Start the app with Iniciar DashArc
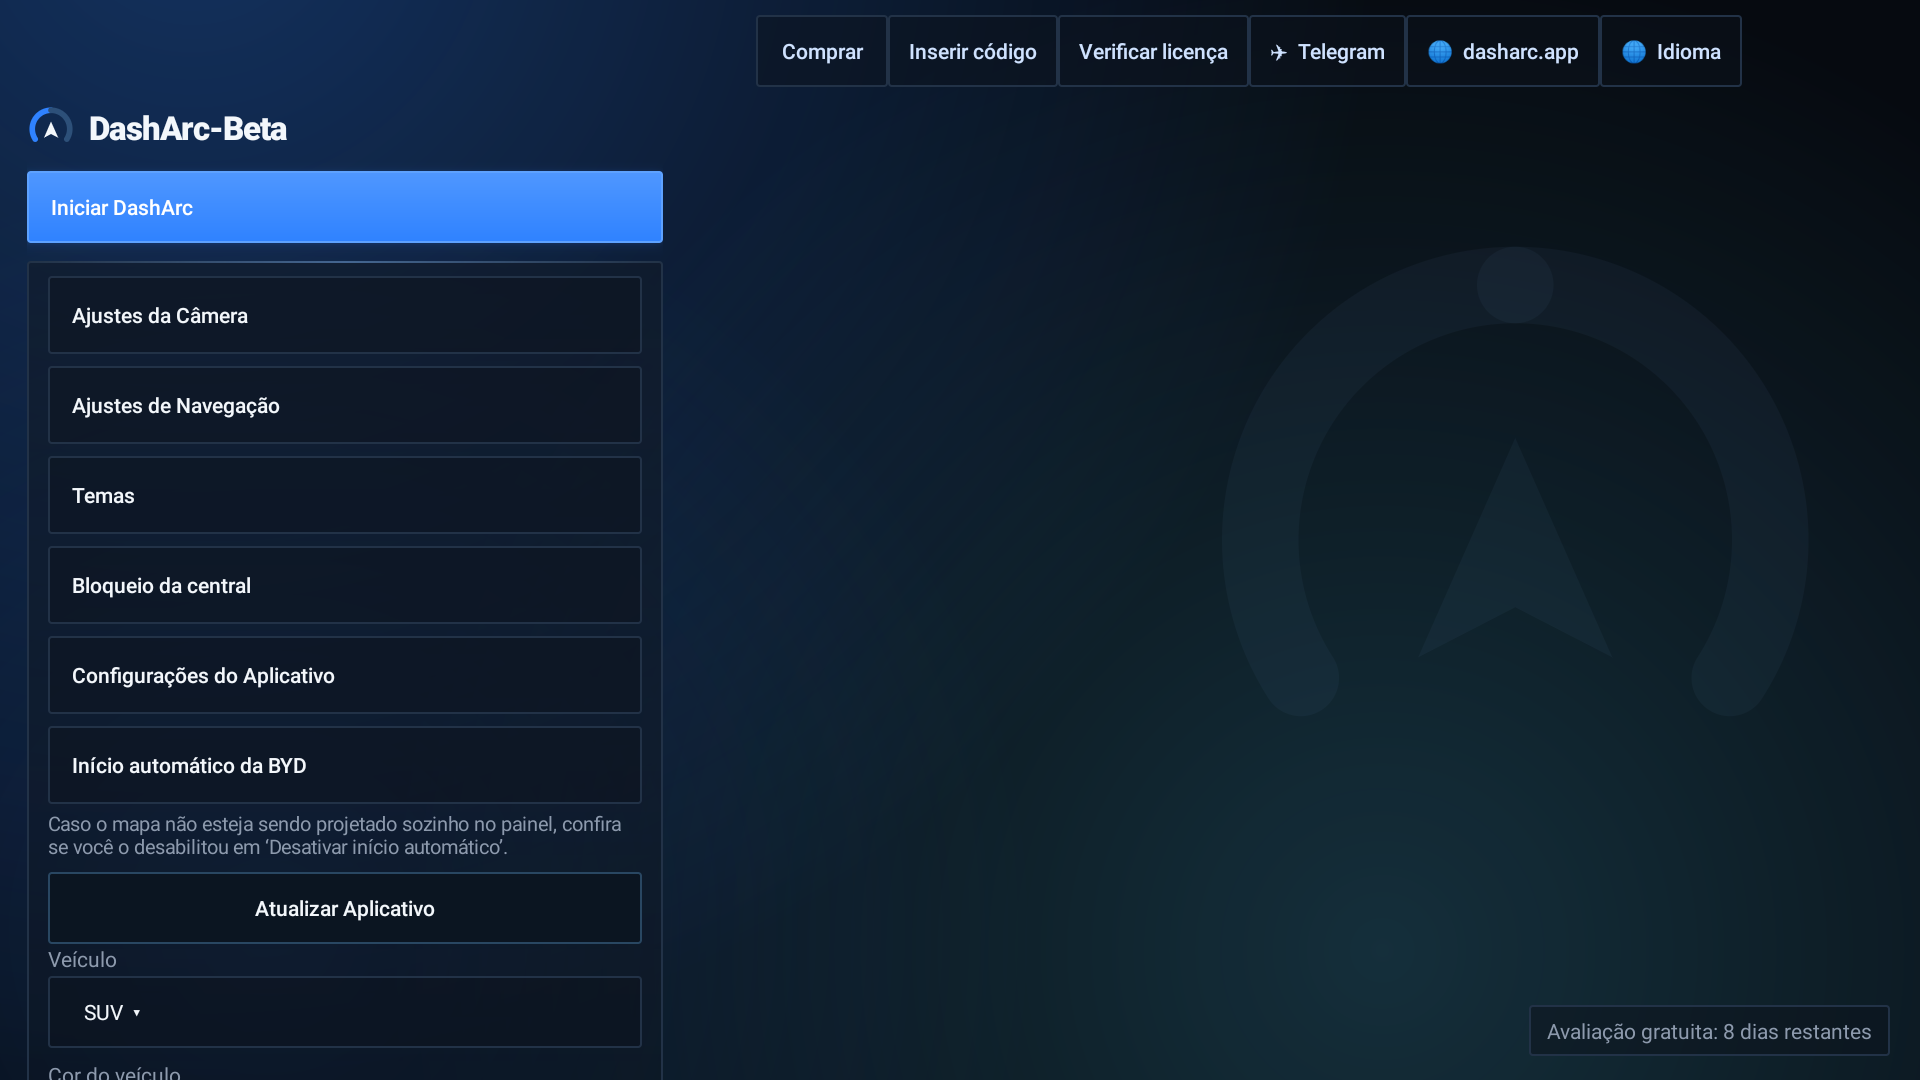 pos(345,207)
